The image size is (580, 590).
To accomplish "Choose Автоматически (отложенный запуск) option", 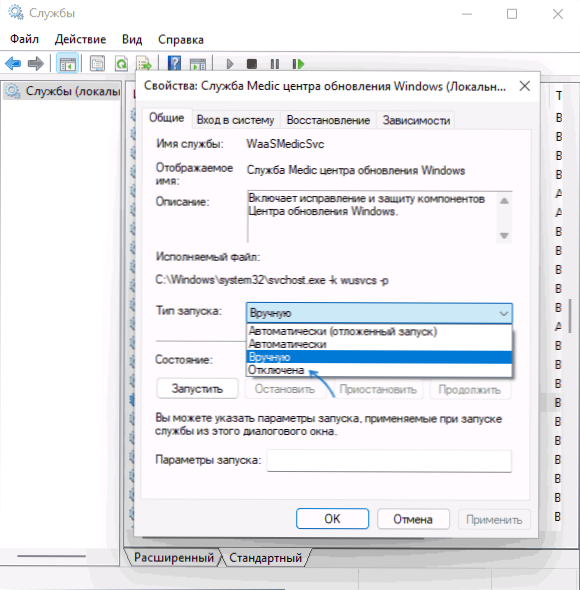I will coord(379,331).
